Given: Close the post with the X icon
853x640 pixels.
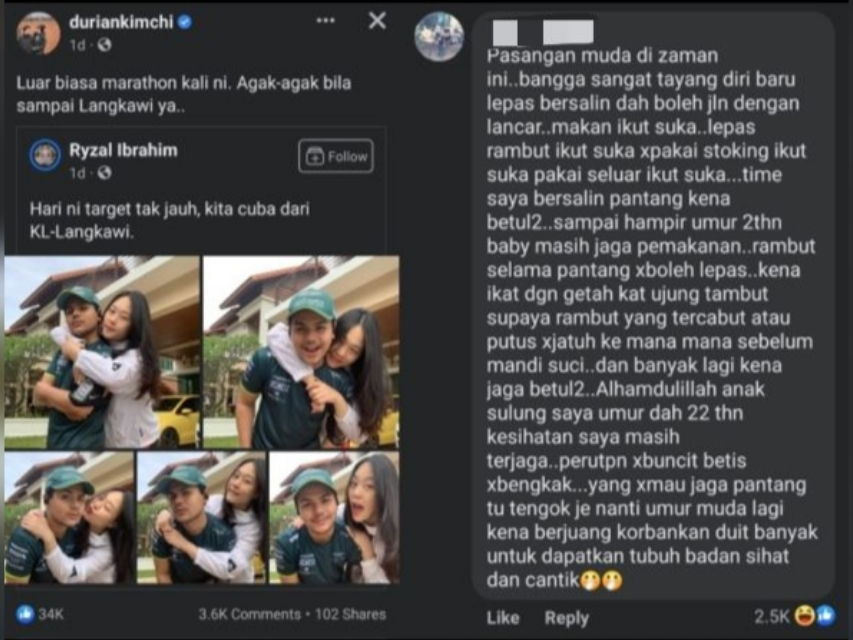Looking at the screenshot, I should point(377,21).
